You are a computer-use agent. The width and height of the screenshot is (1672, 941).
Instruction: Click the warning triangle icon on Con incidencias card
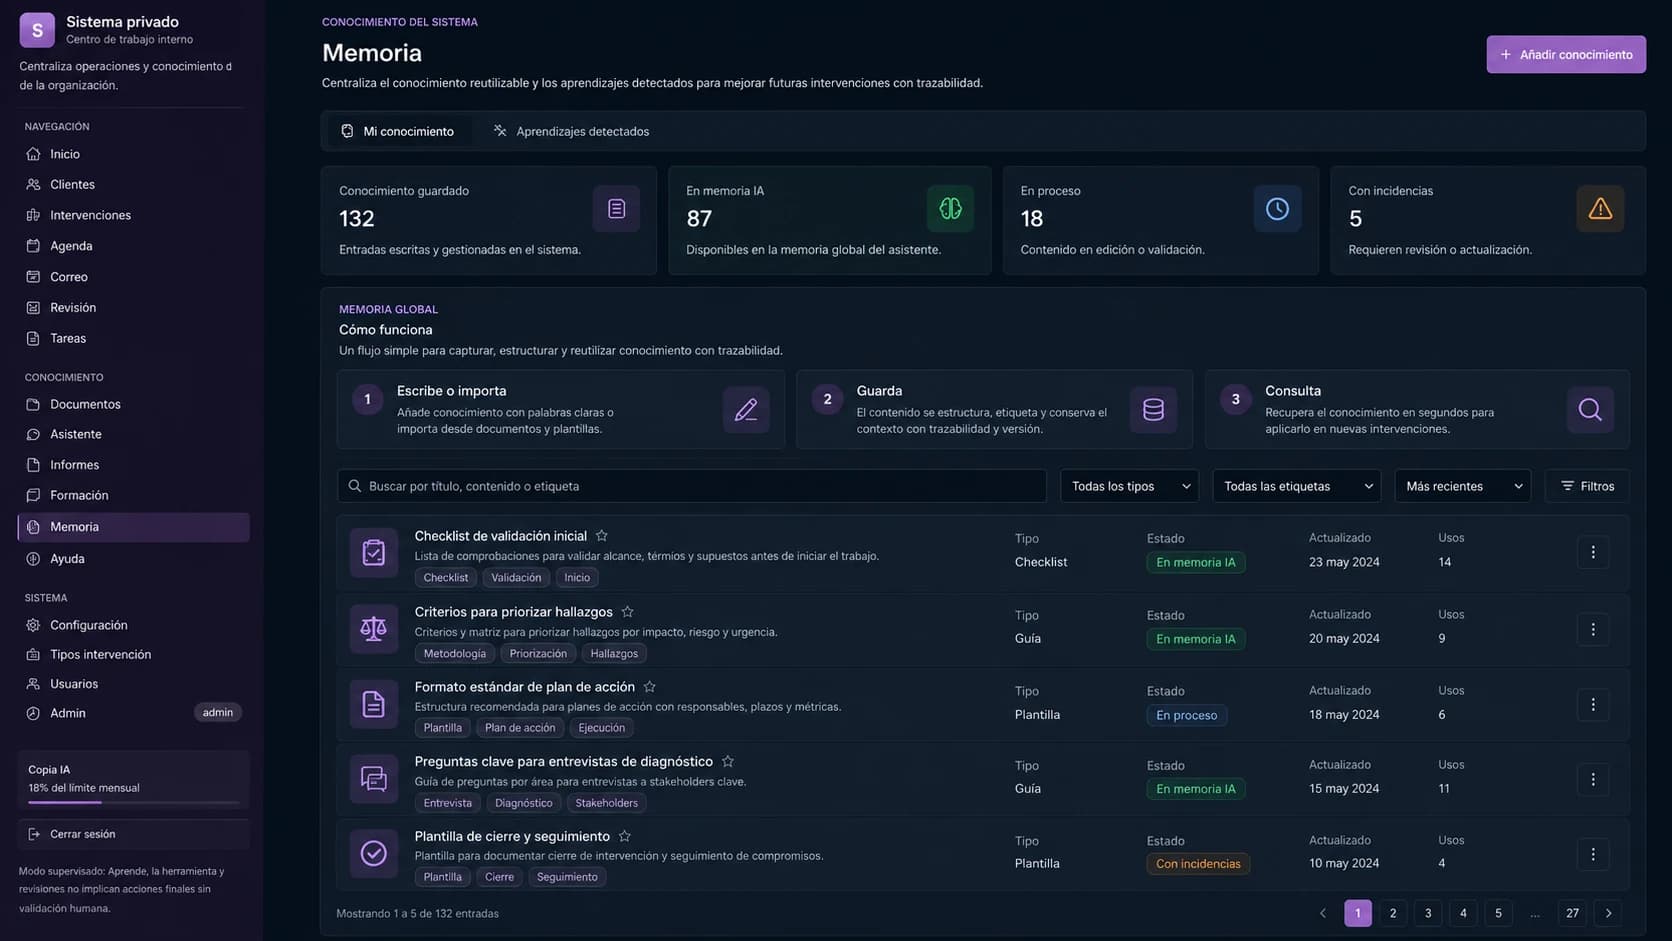pyautogui.click(x=1600, y=208)
